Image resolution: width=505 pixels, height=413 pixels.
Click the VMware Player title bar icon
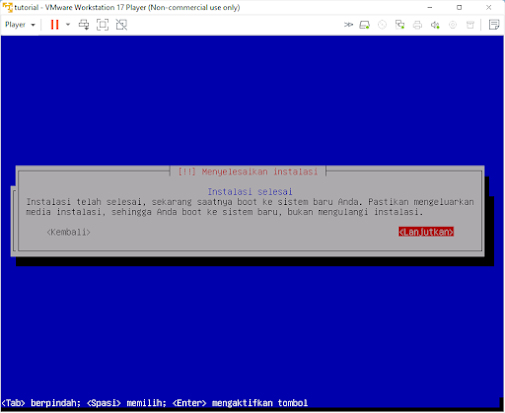(7, 7)
